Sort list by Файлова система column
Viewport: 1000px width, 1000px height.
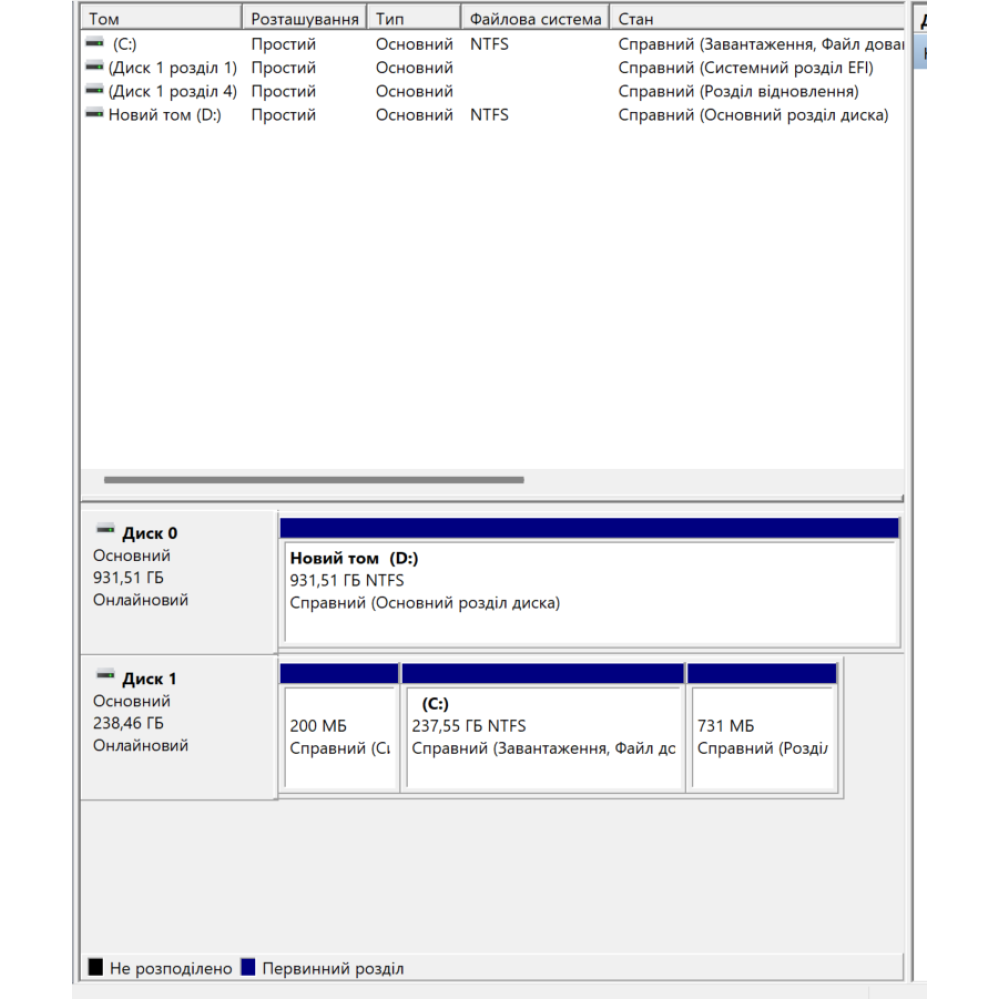pyautogui.click(x=535, y=19)
